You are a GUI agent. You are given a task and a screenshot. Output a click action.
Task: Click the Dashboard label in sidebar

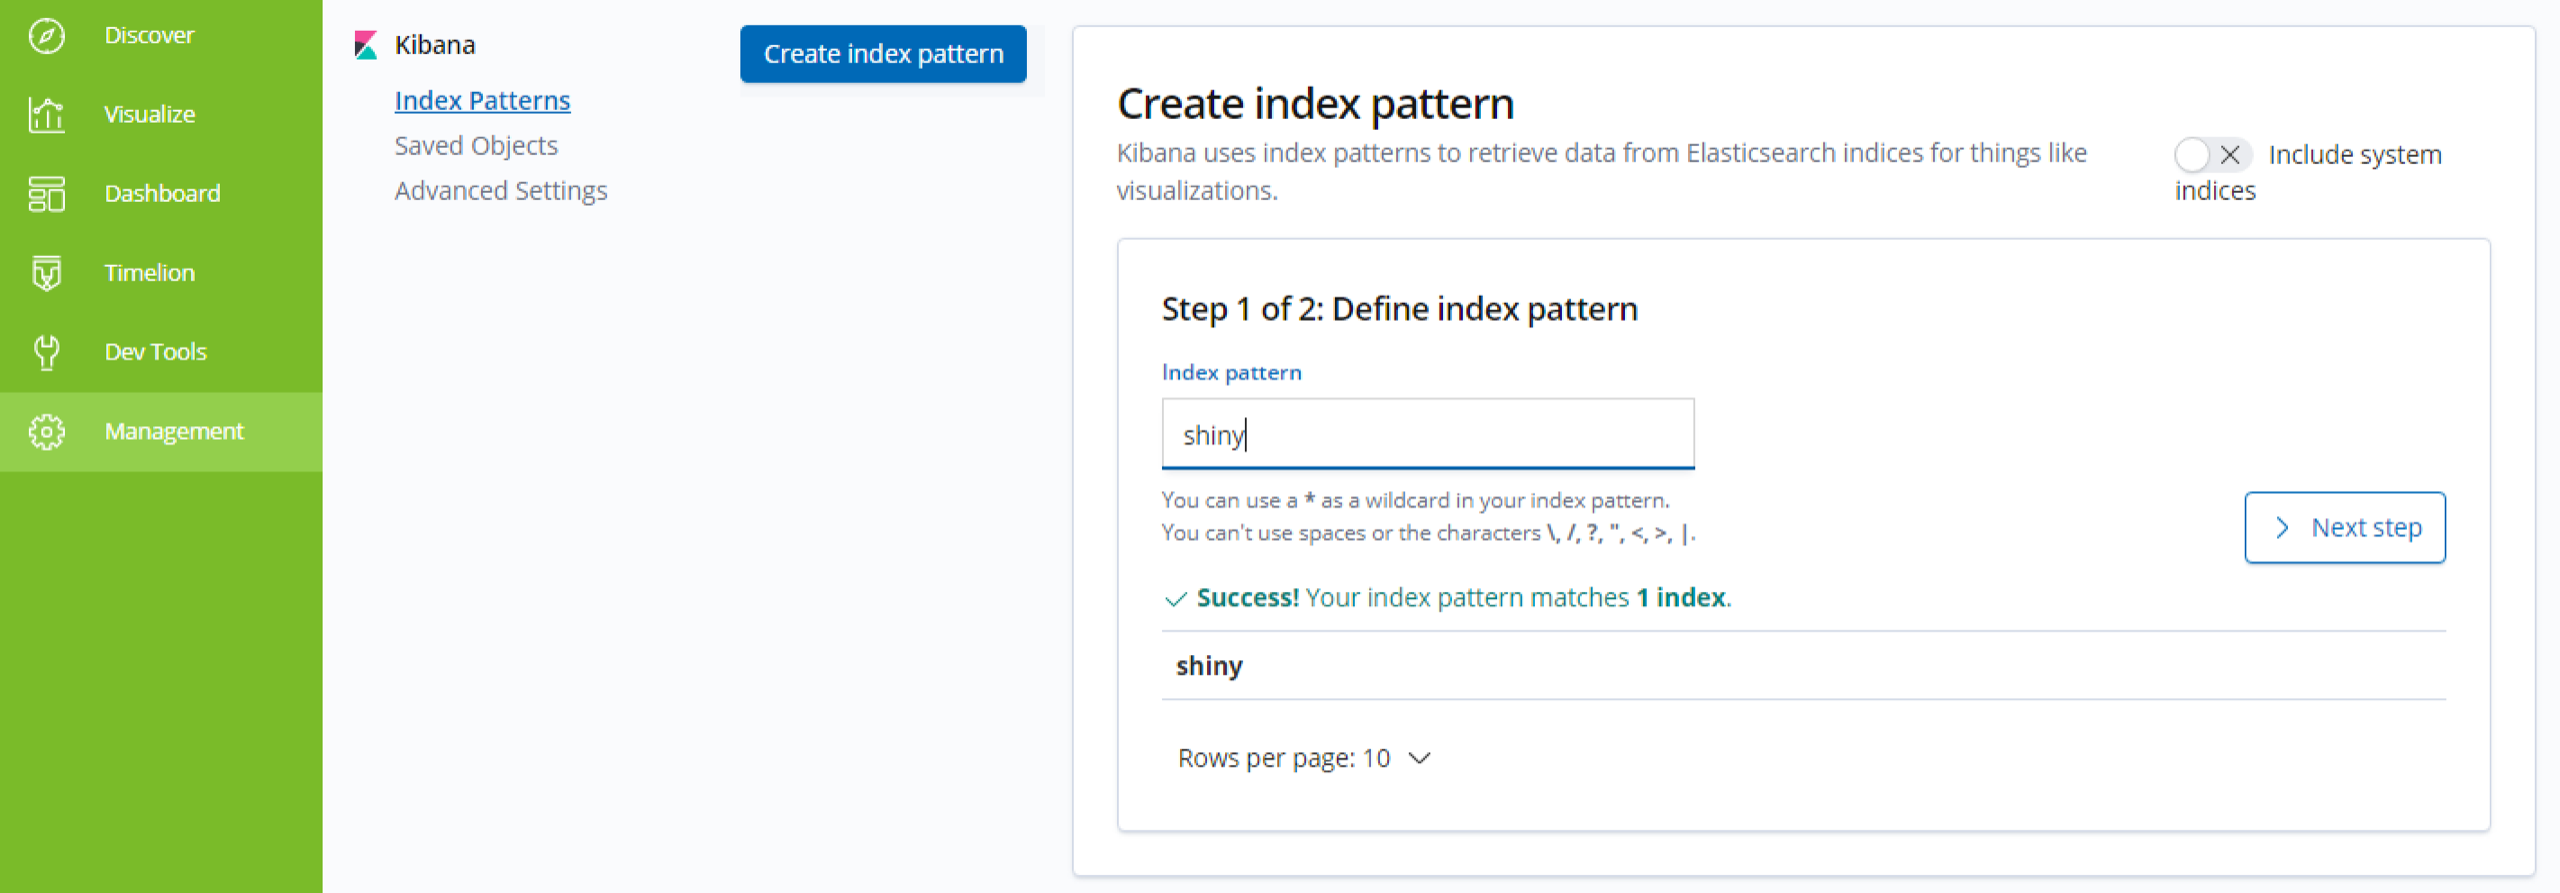[162, 194]
